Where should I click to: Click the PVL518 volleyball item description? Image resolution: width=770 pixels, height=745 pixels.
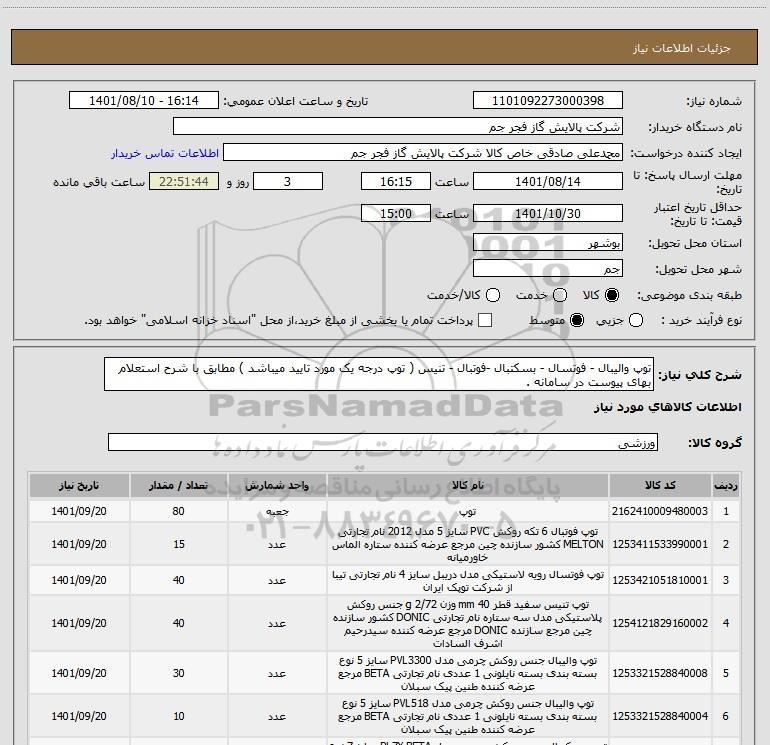tap(468, 717)
